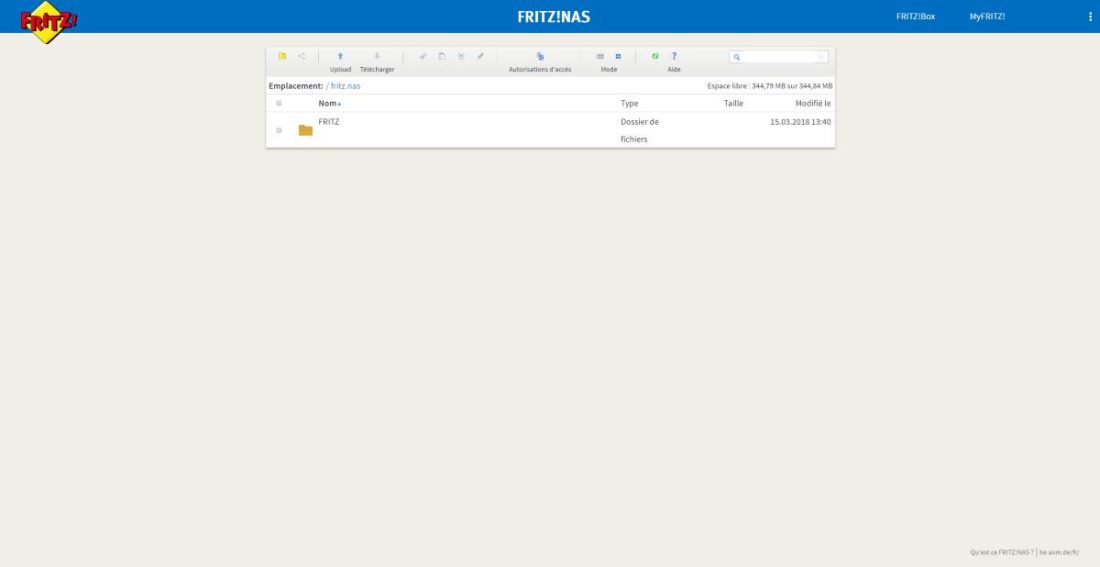
Task: Open the FRITZ!Box link in header
Action: [x=915, y=16]
